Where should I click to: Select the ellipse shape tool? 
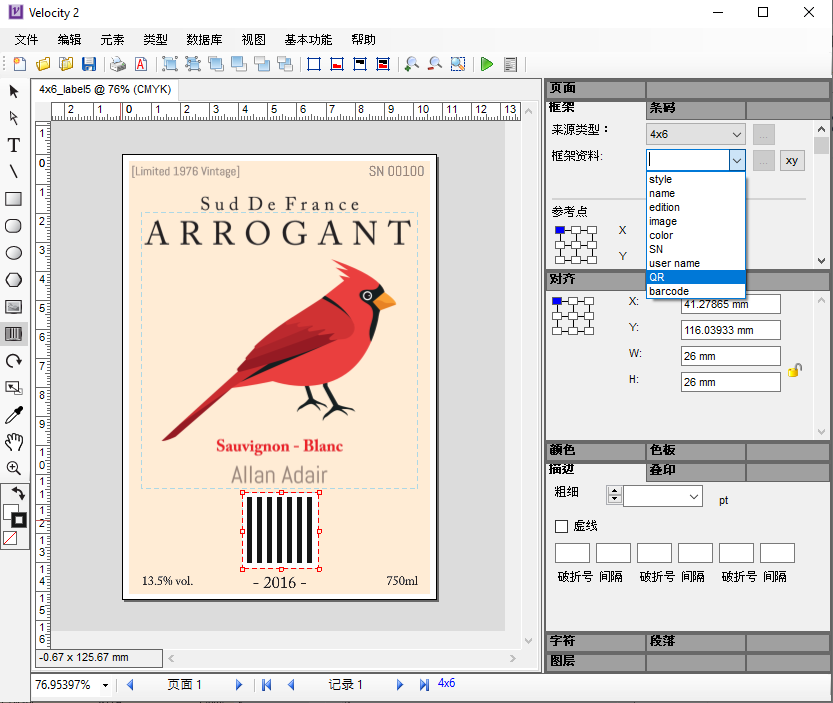[14, 253]
